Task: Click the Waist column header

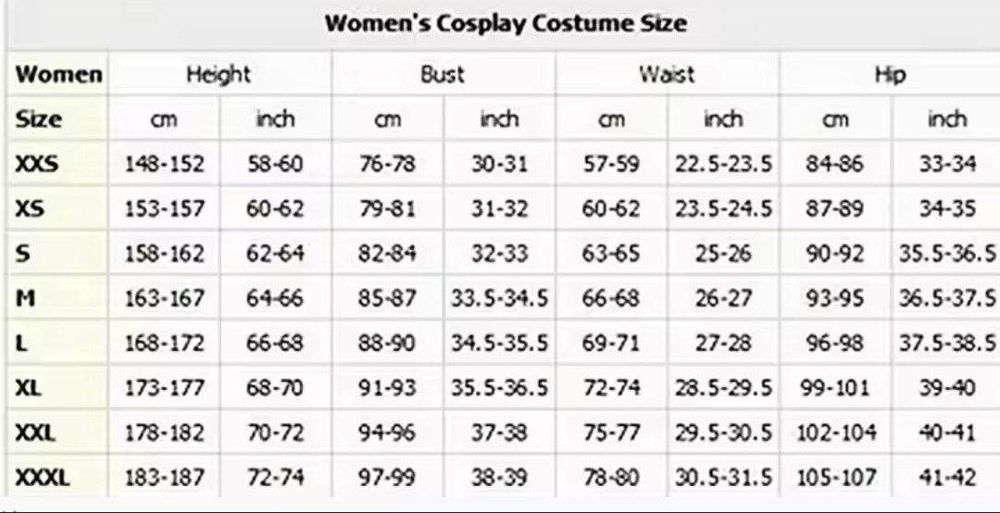Action: point(666,74)
